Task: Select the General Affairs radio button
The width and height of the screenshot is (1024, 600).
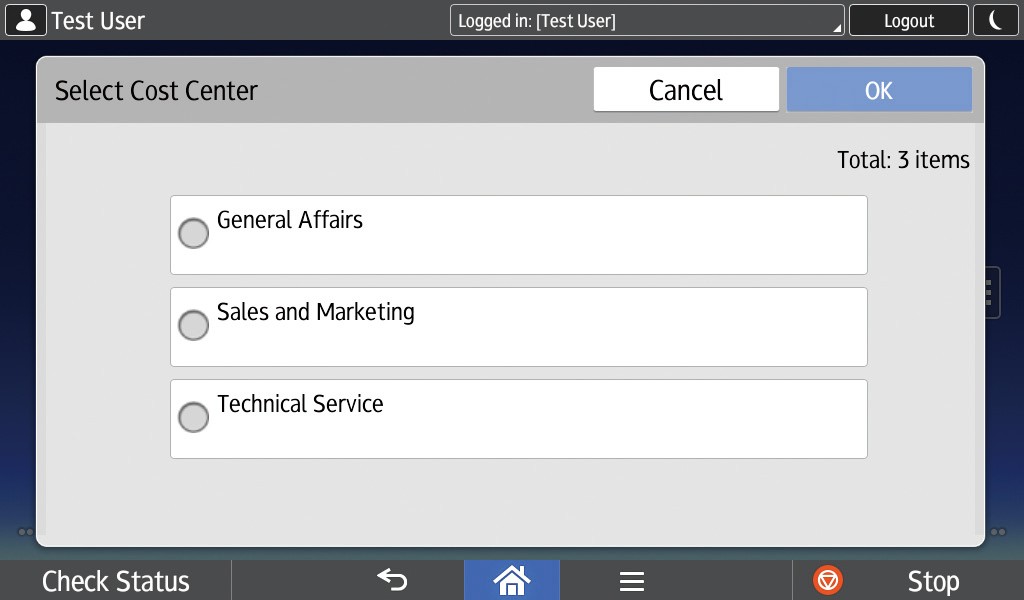Action: tap(193, 234)
